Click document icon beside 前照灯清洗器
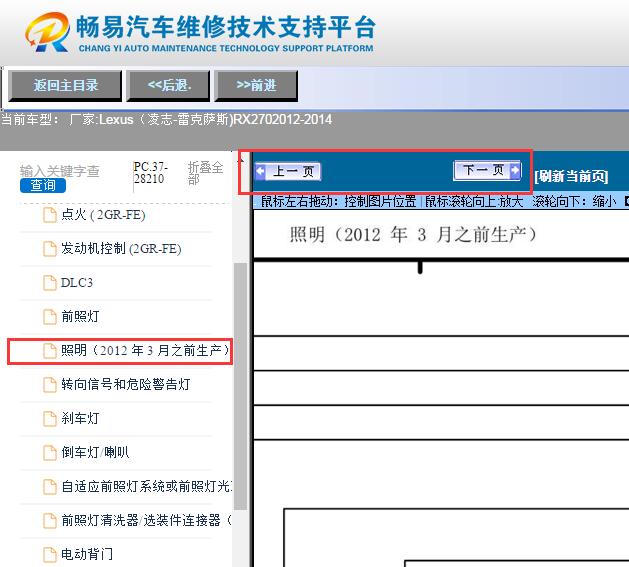The height and width of the screenshot is (567, 629). point(50,520)
